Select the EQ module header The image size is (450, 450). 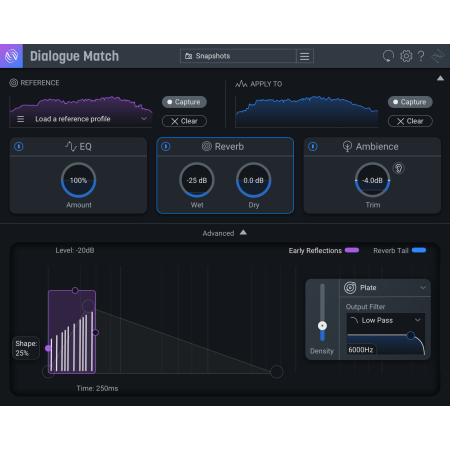tap(78, 146)
